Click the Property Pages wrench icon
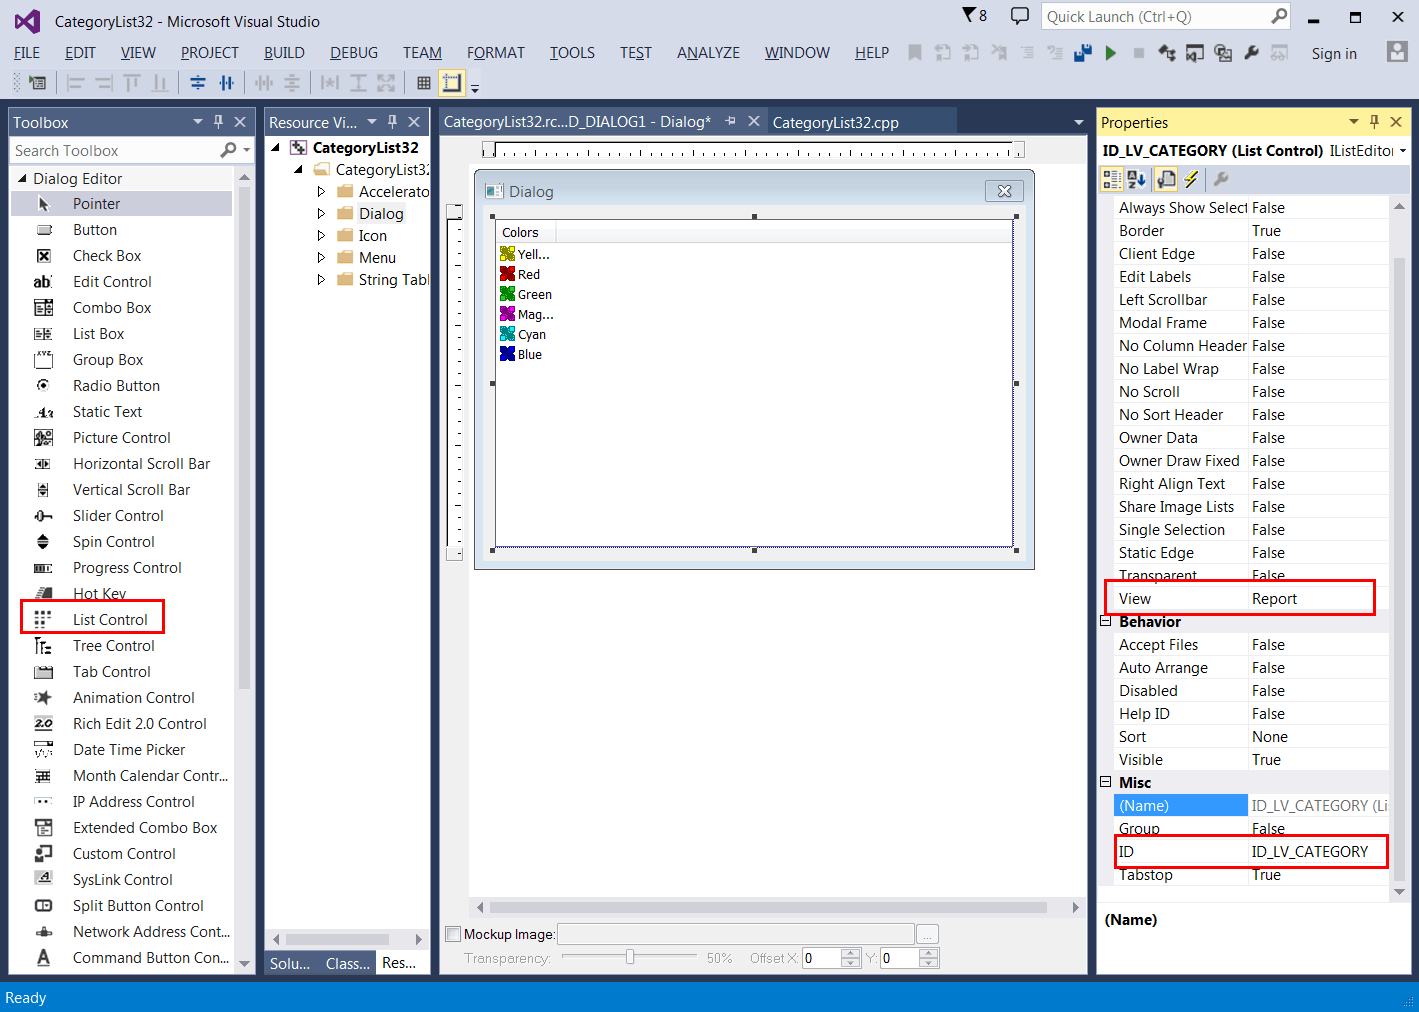 (1220, 179)
